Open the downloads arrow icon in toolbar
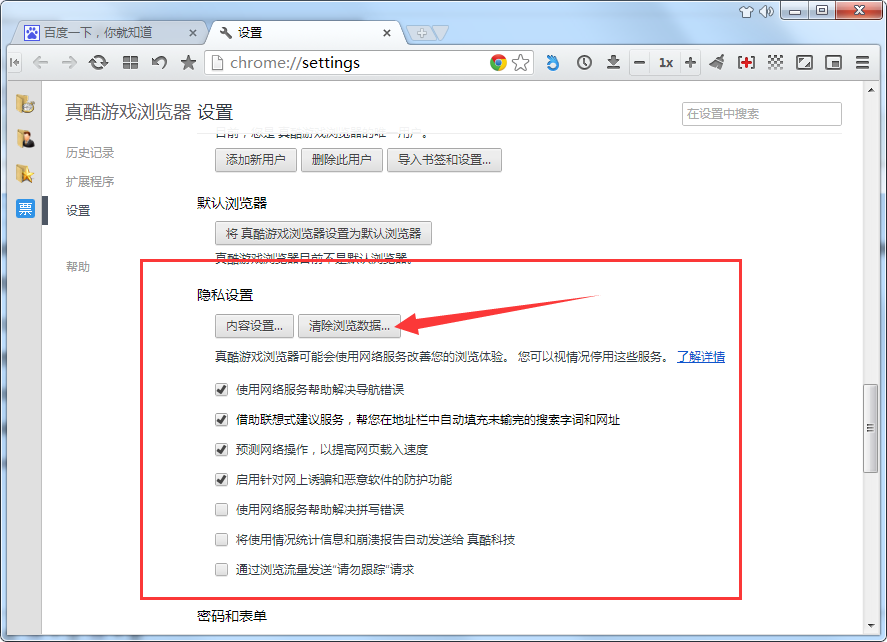This screenshot has height=642, width=887. [613, 62]
